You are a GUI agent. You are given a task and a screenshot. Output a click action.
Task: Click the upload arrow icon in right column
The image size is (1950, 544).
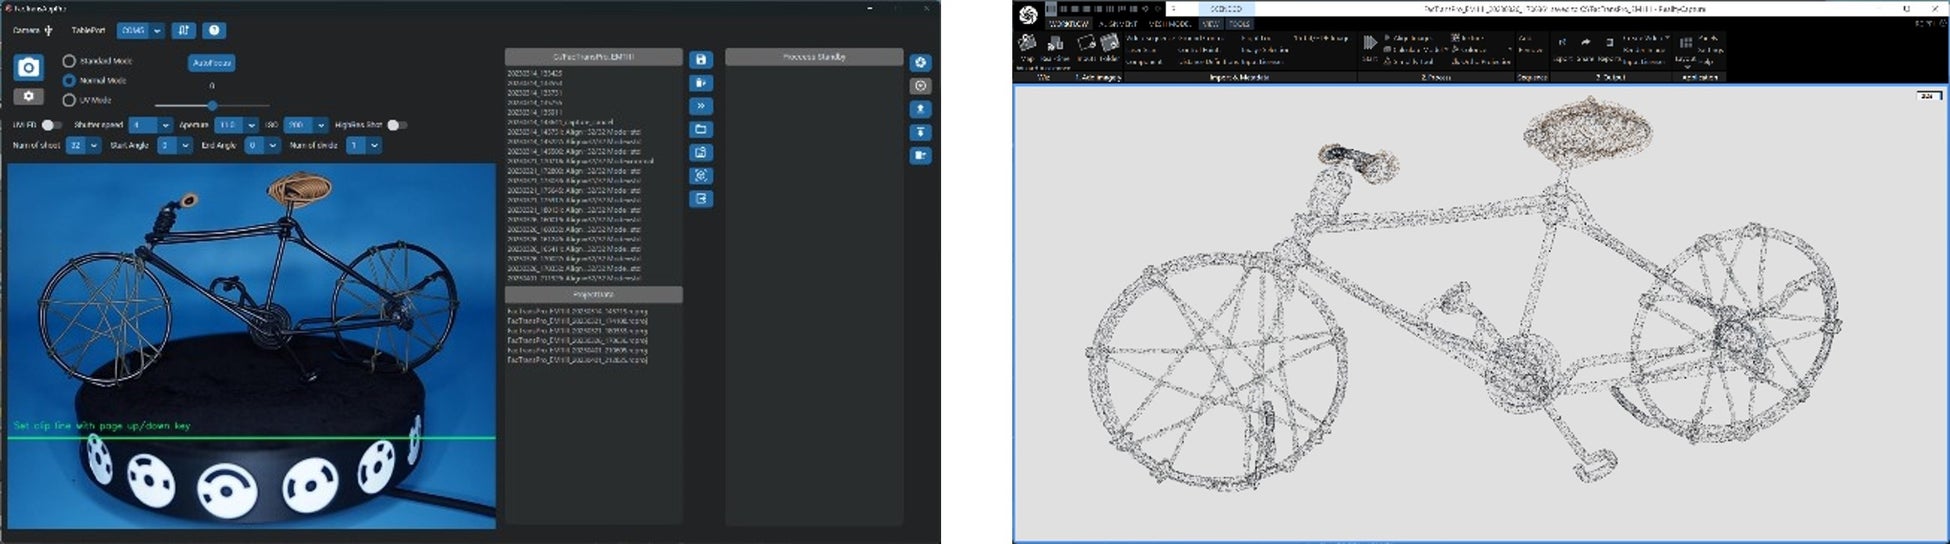pos(921,109)
